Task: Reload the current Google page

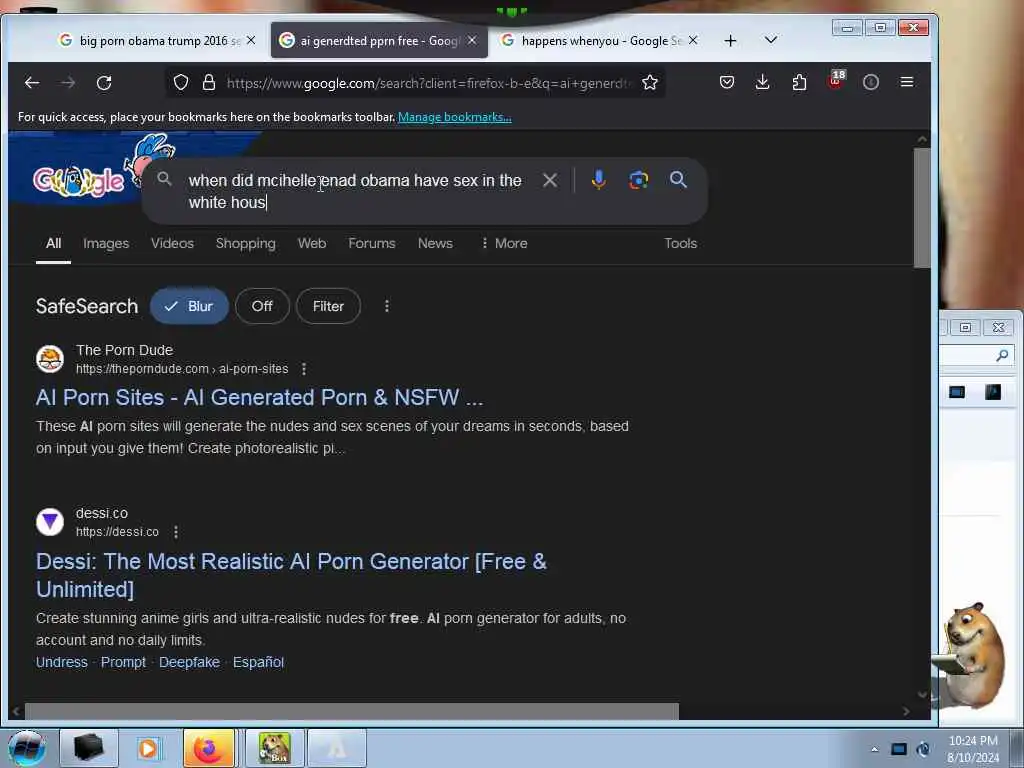Action: tap(104, 83)
